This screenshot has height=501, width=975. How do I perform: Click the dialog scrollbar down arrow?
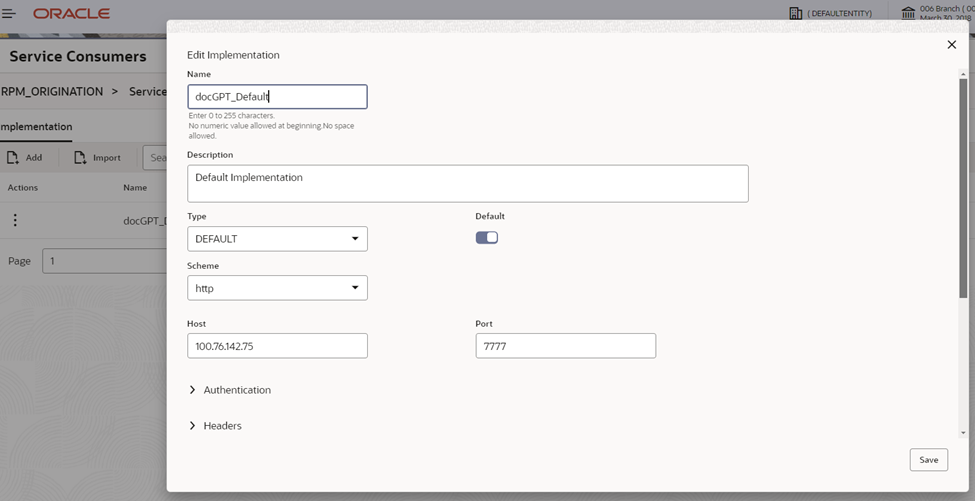(x=963, y=433)
